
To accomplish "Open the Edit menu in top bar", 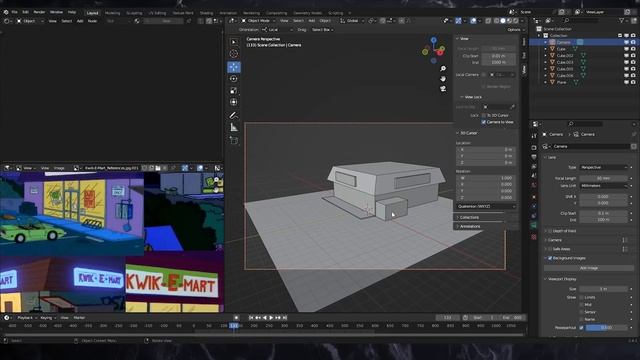I will pyautogui.click(x=25, y=12).
